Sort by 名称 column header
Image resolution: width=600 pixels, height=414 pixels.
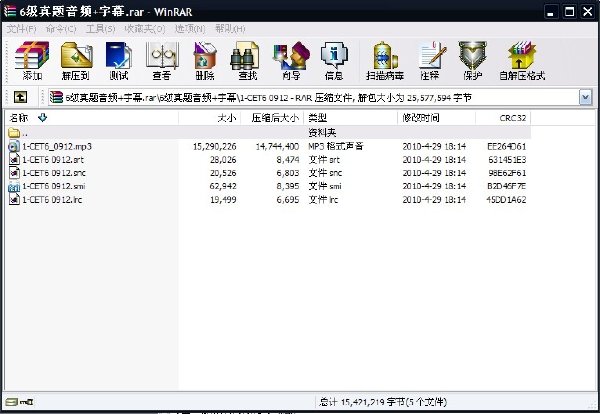[92, 118]
